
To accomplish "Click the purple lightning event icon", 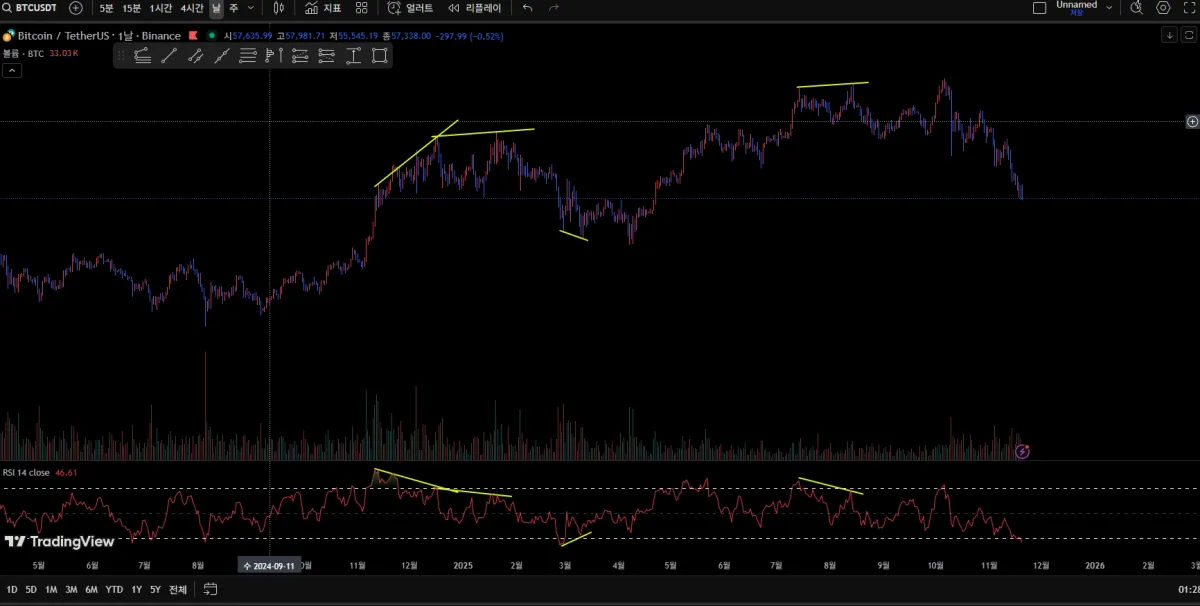I will coord(1022,451).
